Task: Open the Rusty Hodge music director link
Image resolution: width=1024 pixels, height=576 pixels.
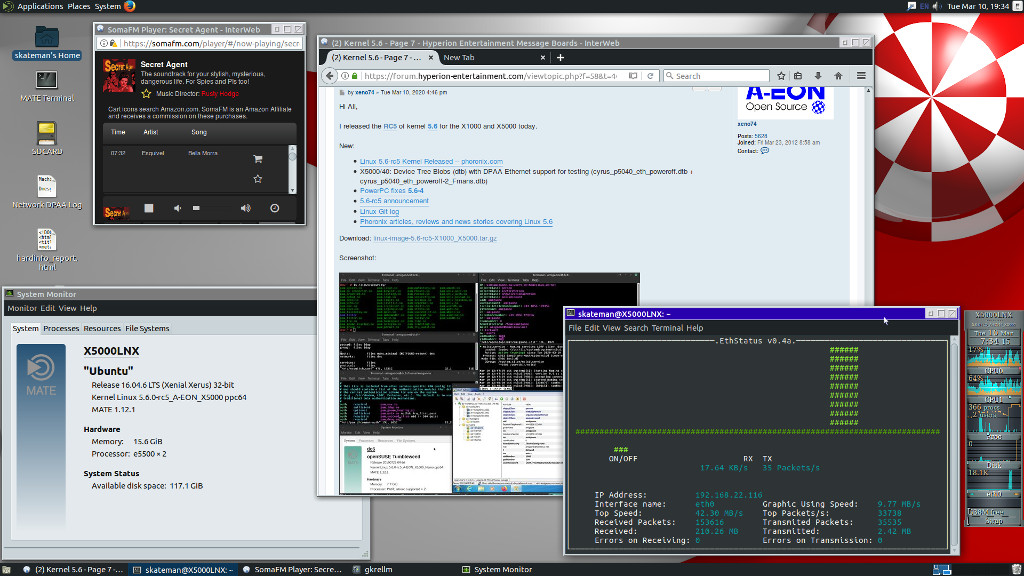Action: click(220, 93)
